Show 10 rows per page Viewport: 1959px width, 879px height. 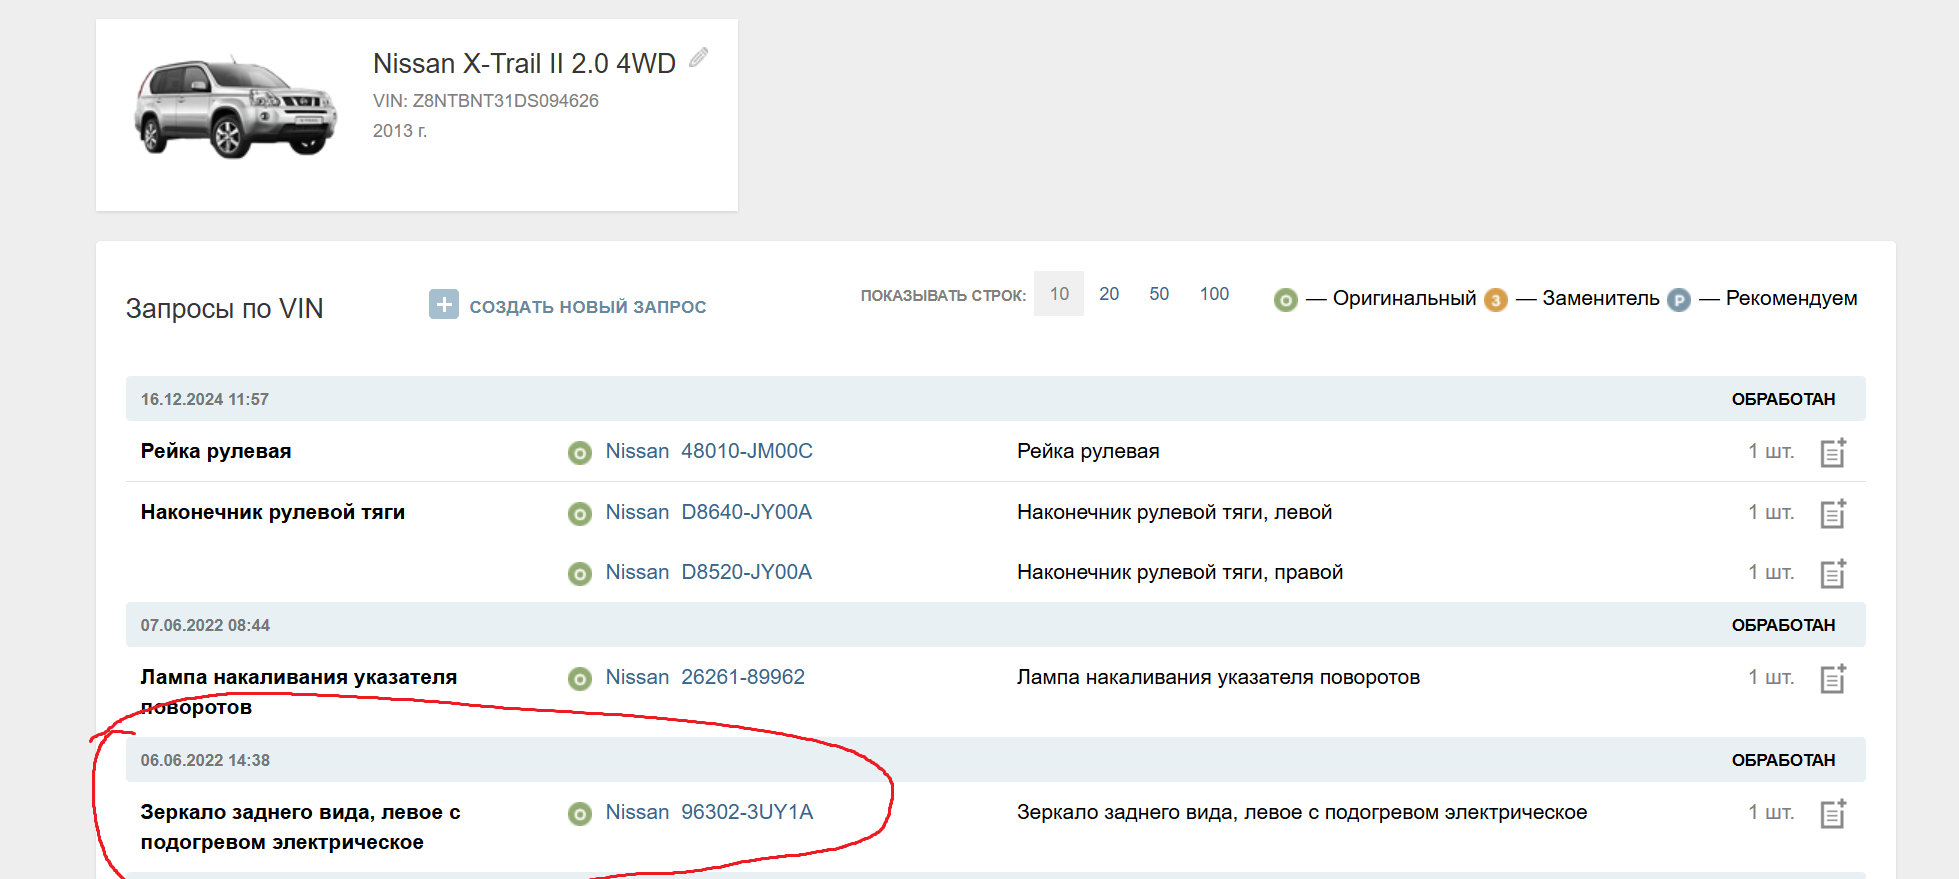[x=1059, y=294]
